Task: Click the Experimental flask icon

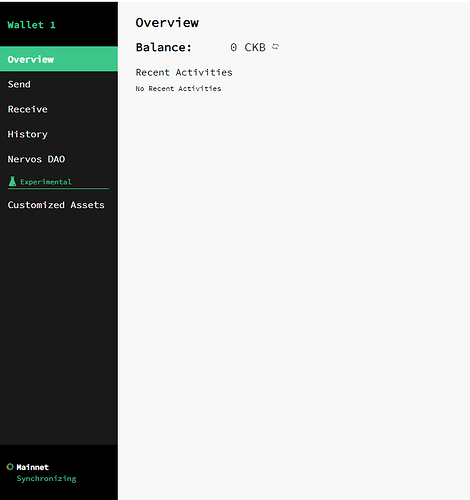Action: [12, 181]
